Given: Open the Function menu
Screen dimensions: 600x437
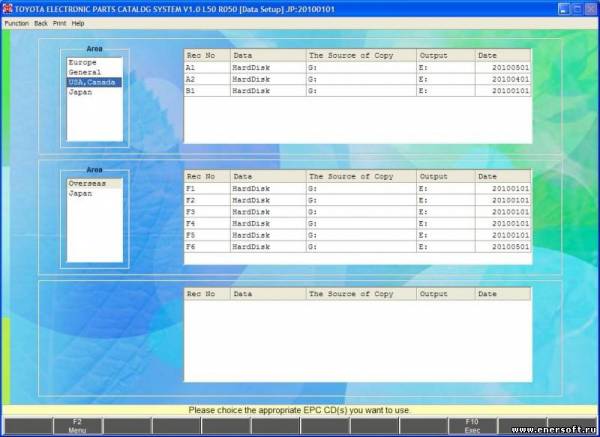Looking at the screenshot, I should [16, 23].
